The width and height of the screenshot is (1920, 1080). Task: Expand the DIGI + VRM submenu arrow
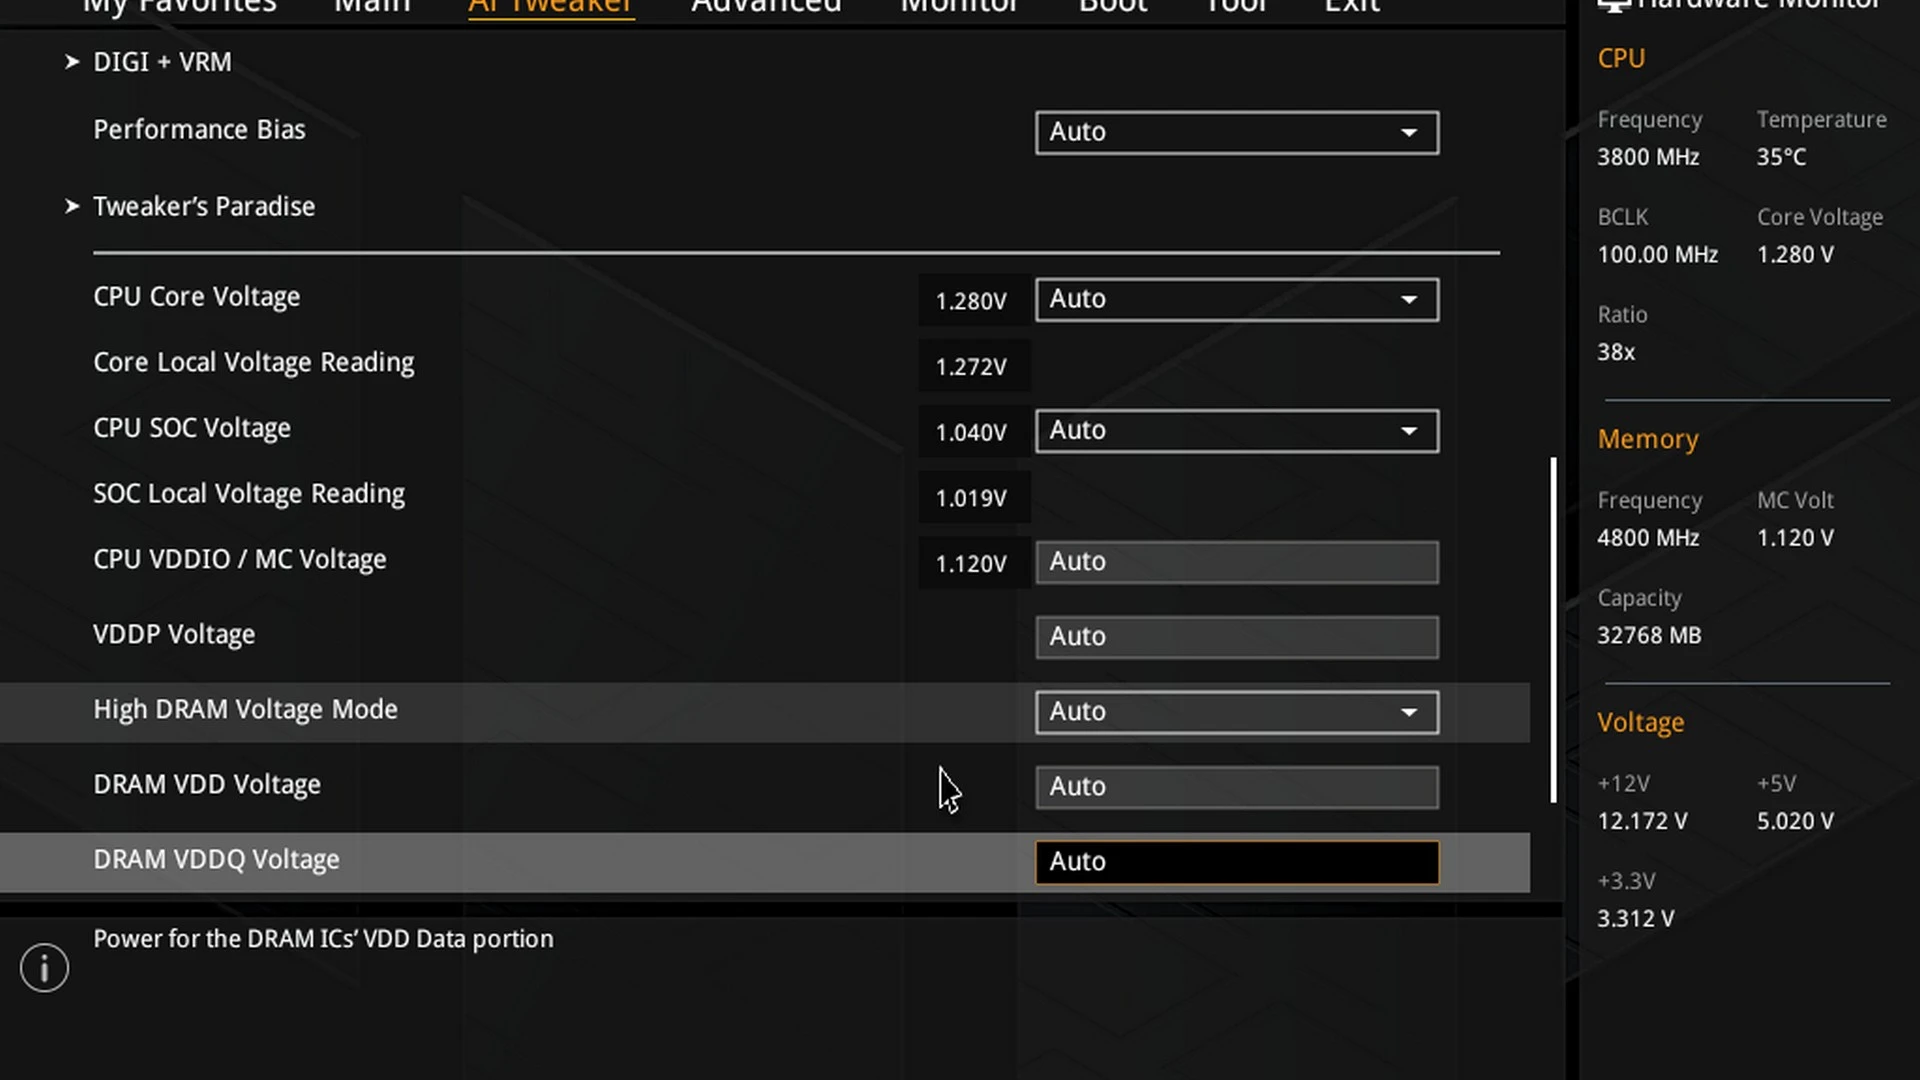pos(72,62)
